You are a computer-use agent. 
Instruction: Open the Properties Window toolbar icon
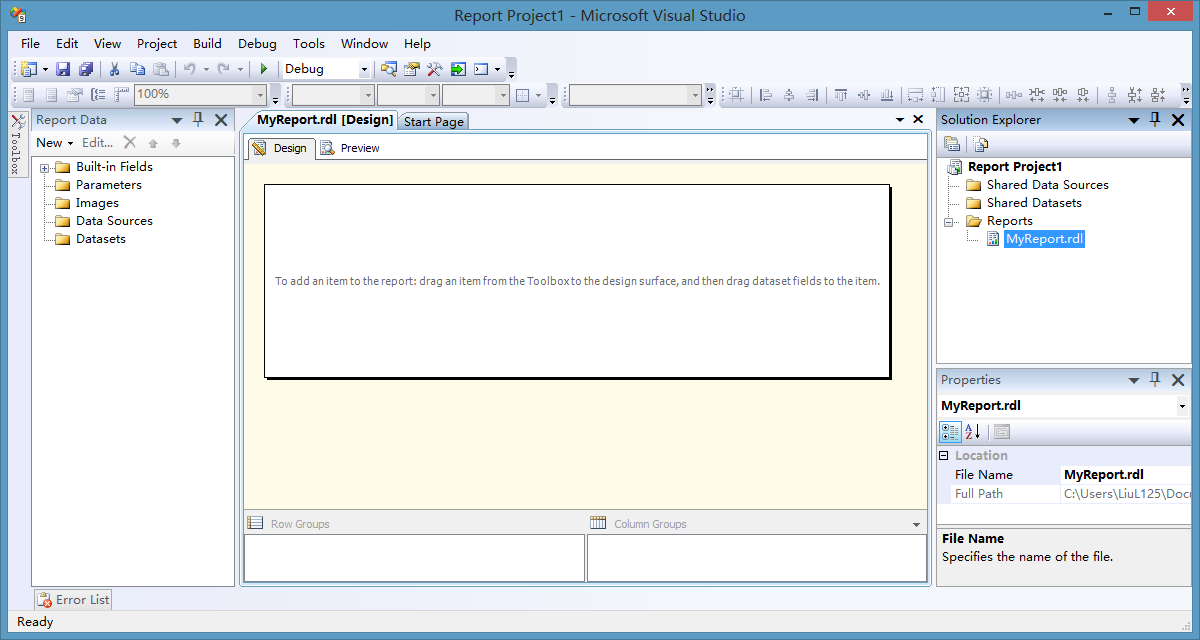pos(412,69)
